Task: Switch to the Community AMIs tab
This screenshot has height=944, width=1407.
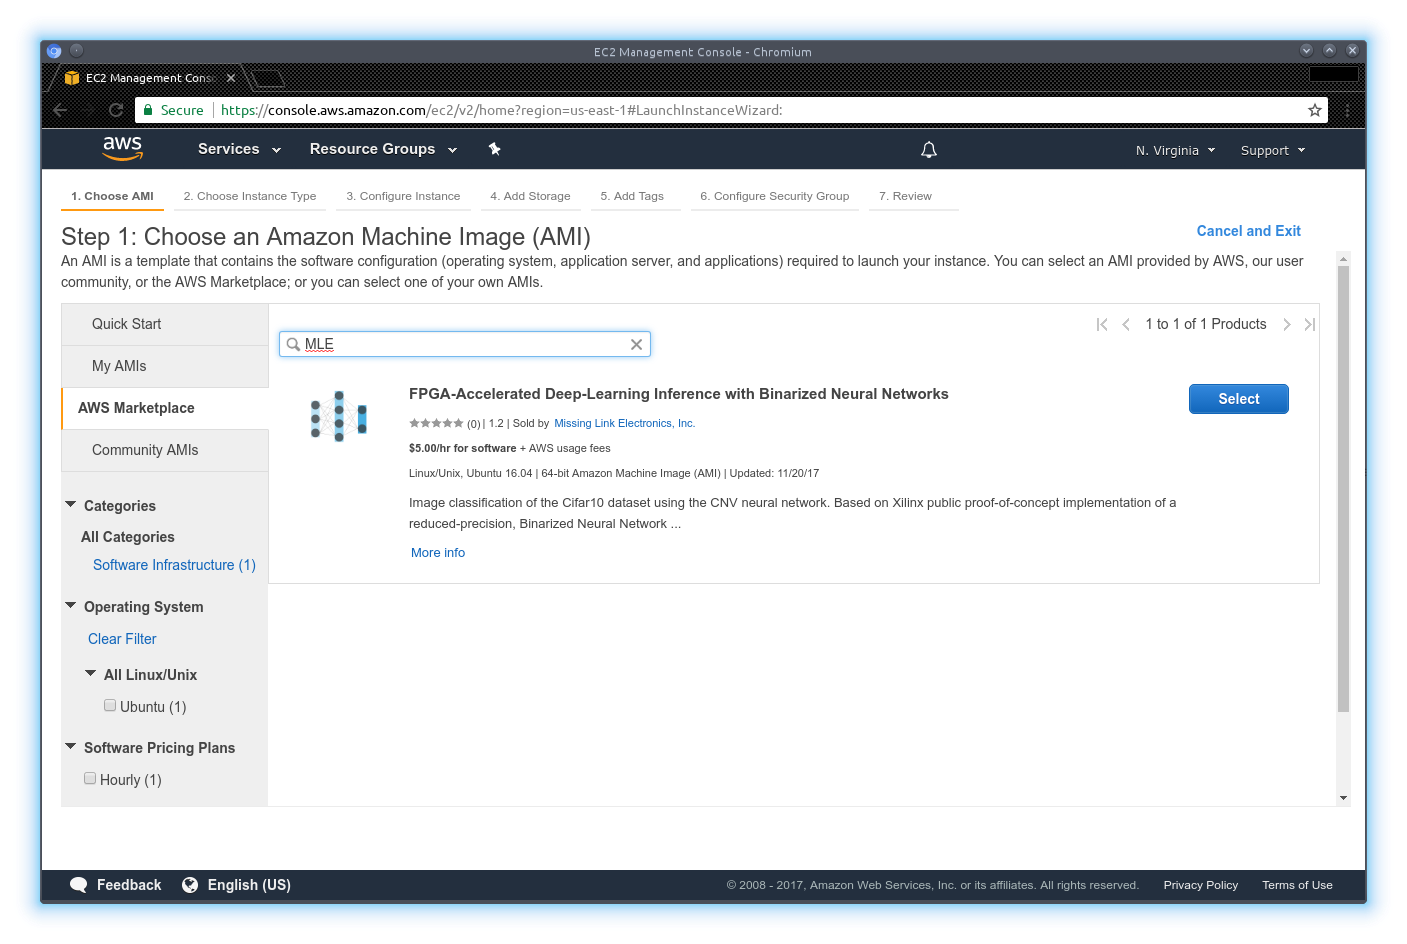Action: pos(145,450)
